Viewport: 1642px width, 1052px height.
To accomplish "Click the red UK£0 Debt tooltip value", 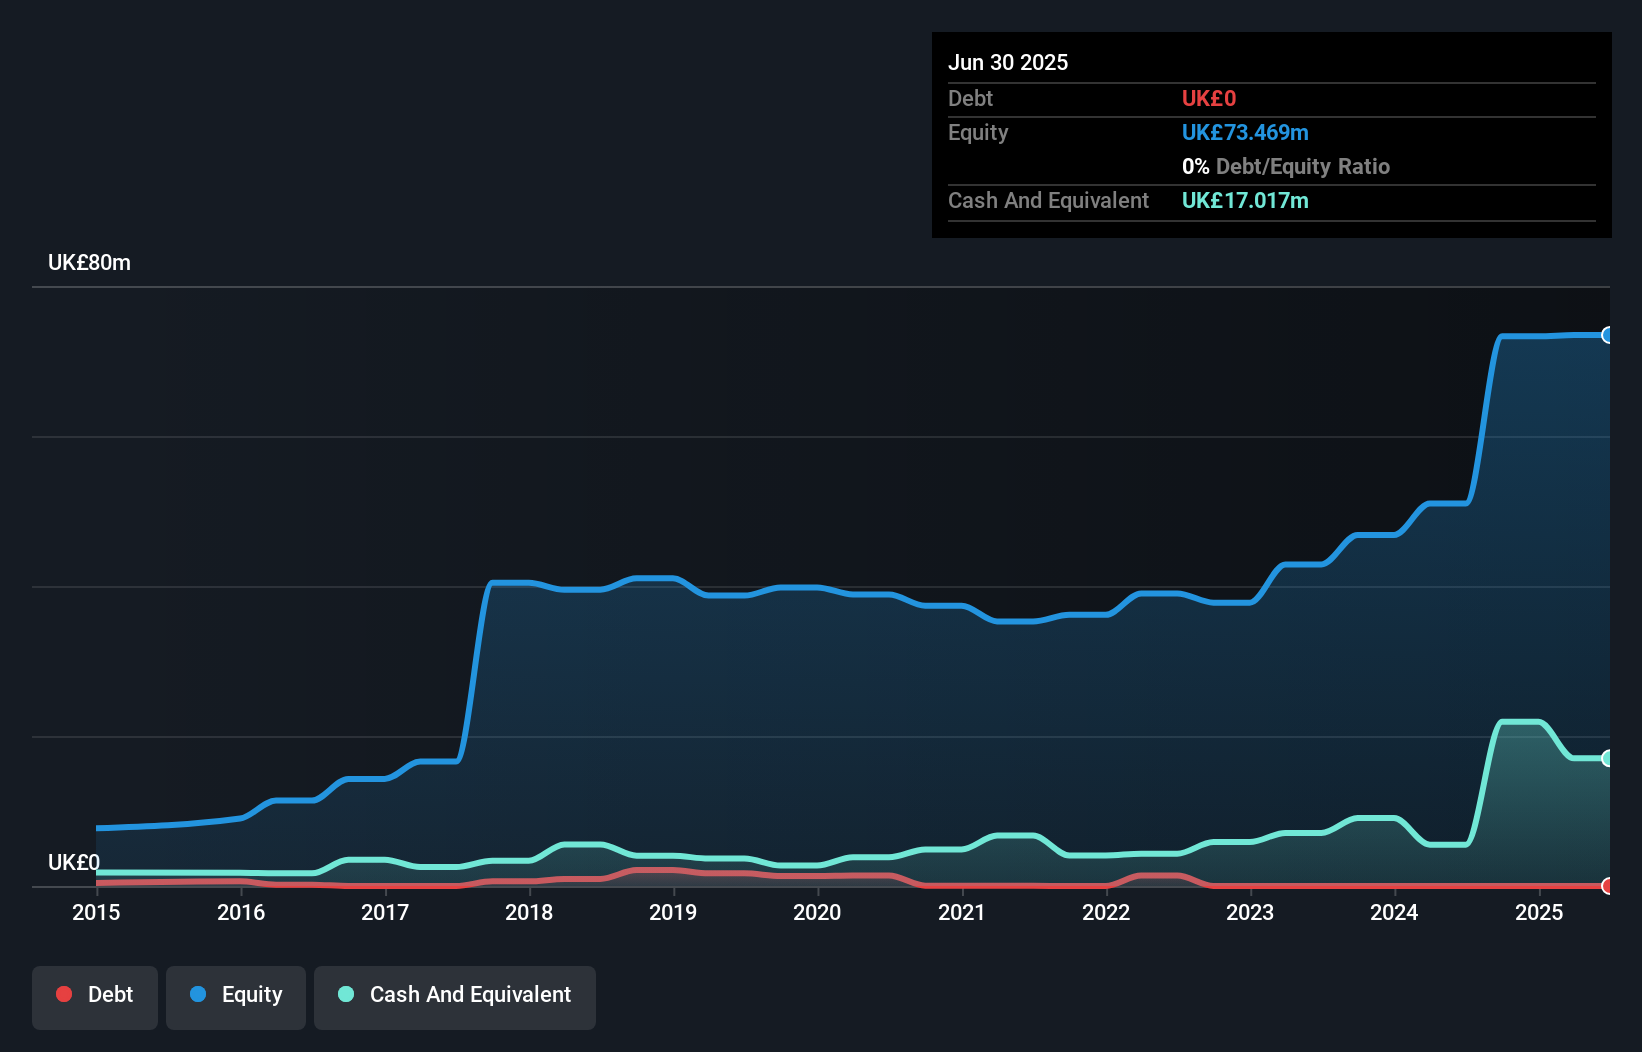I will (1209, 99).
